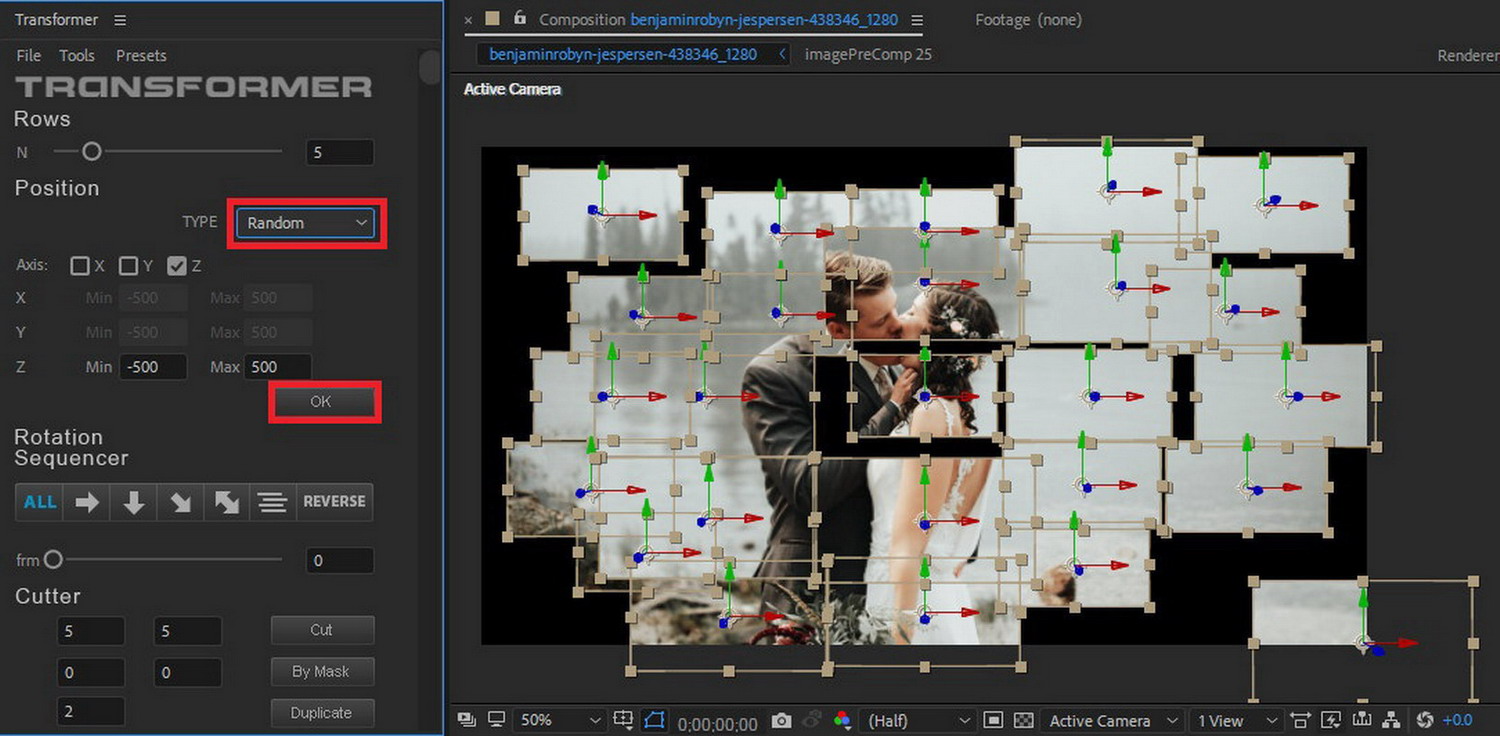Click the Cutter field showing 2
Image resolution: width=1500 pixels, height=736 pixels.
coord(91,712)
